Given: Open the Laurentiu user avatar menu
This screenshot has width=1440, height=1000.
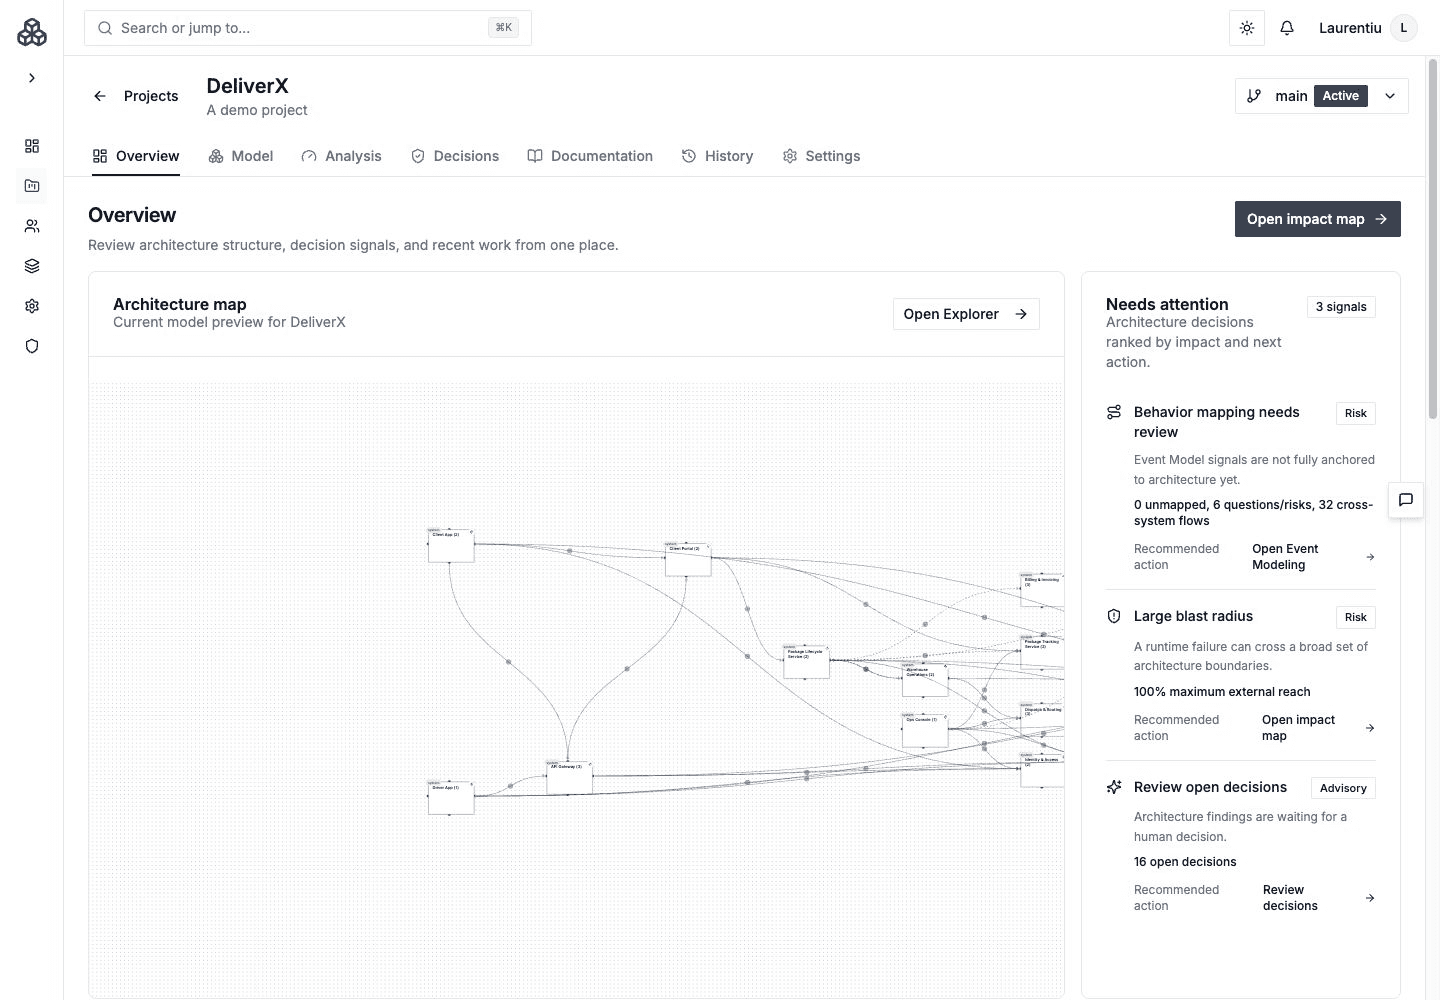Looking at the screenshot, I should click(x=1404, y=28).
